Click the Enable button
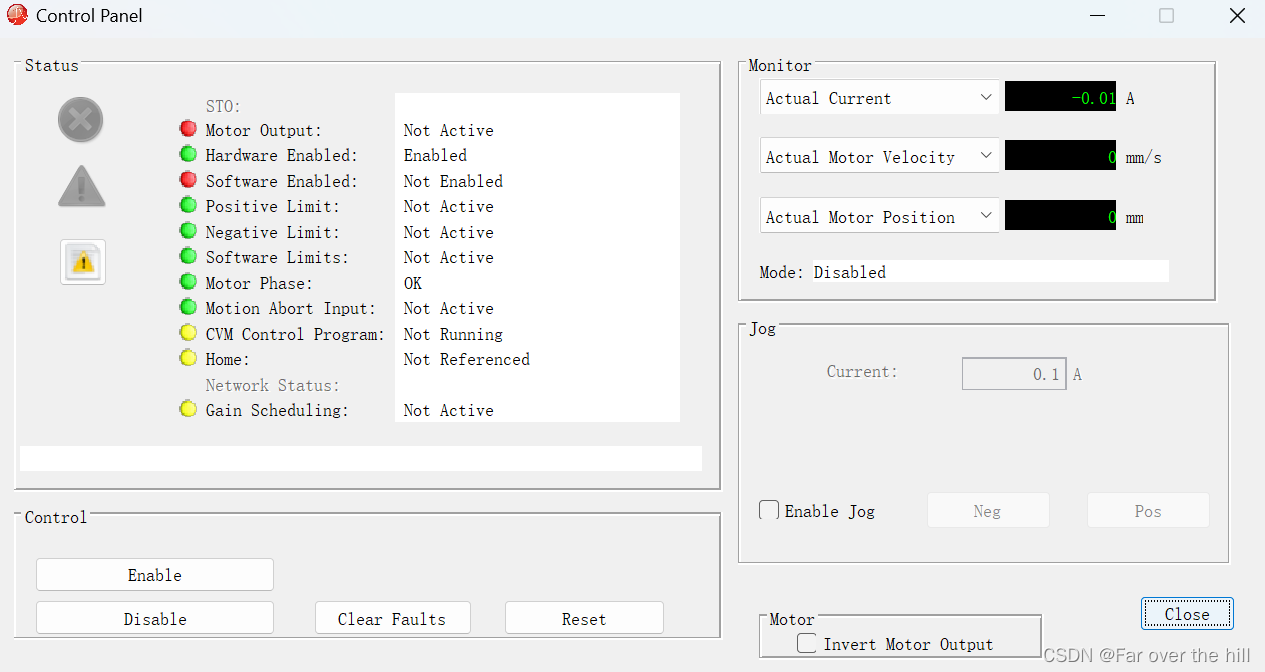 155,575
